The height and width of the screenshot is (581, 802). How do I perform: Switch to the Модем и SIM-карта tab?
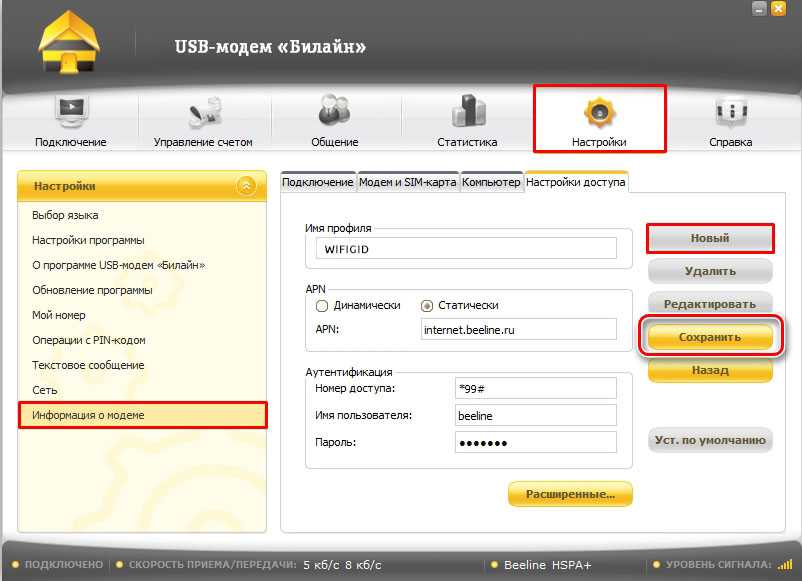pos(408,182)
